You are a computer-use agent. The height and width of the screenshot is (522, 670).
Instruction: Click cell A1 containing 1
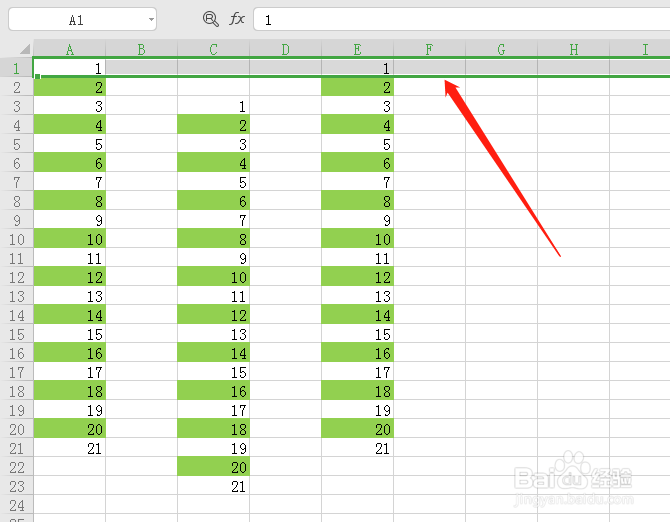pos(70,68)
